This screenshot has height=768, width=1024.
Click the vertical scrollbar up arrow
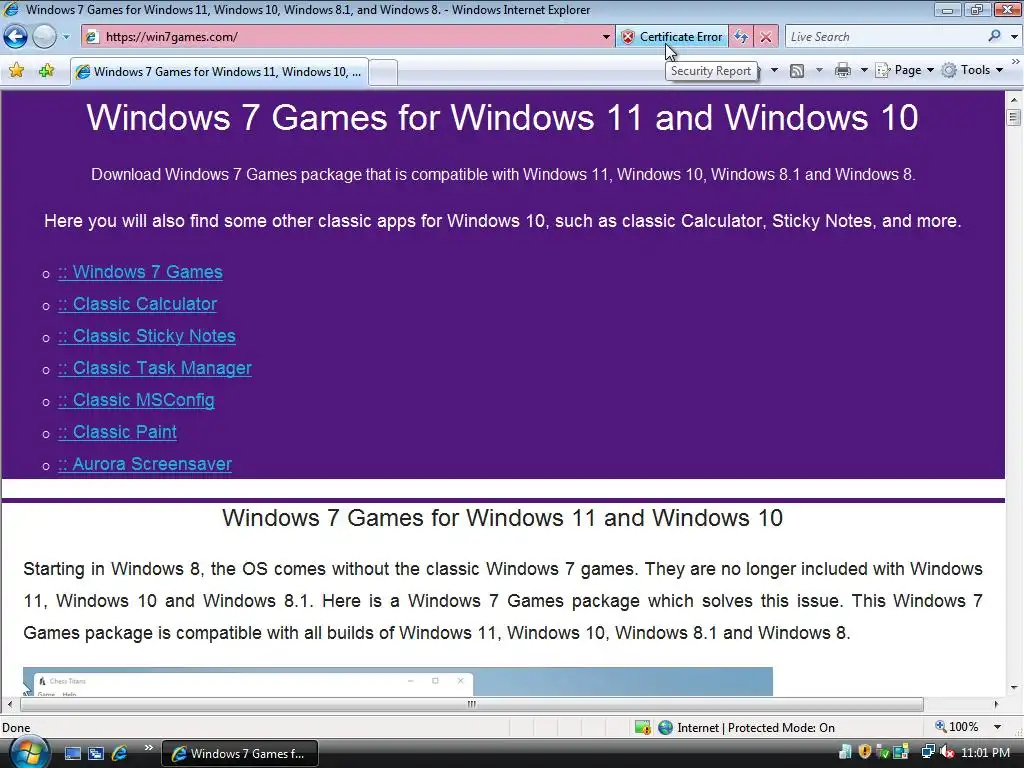[1014, 100]
